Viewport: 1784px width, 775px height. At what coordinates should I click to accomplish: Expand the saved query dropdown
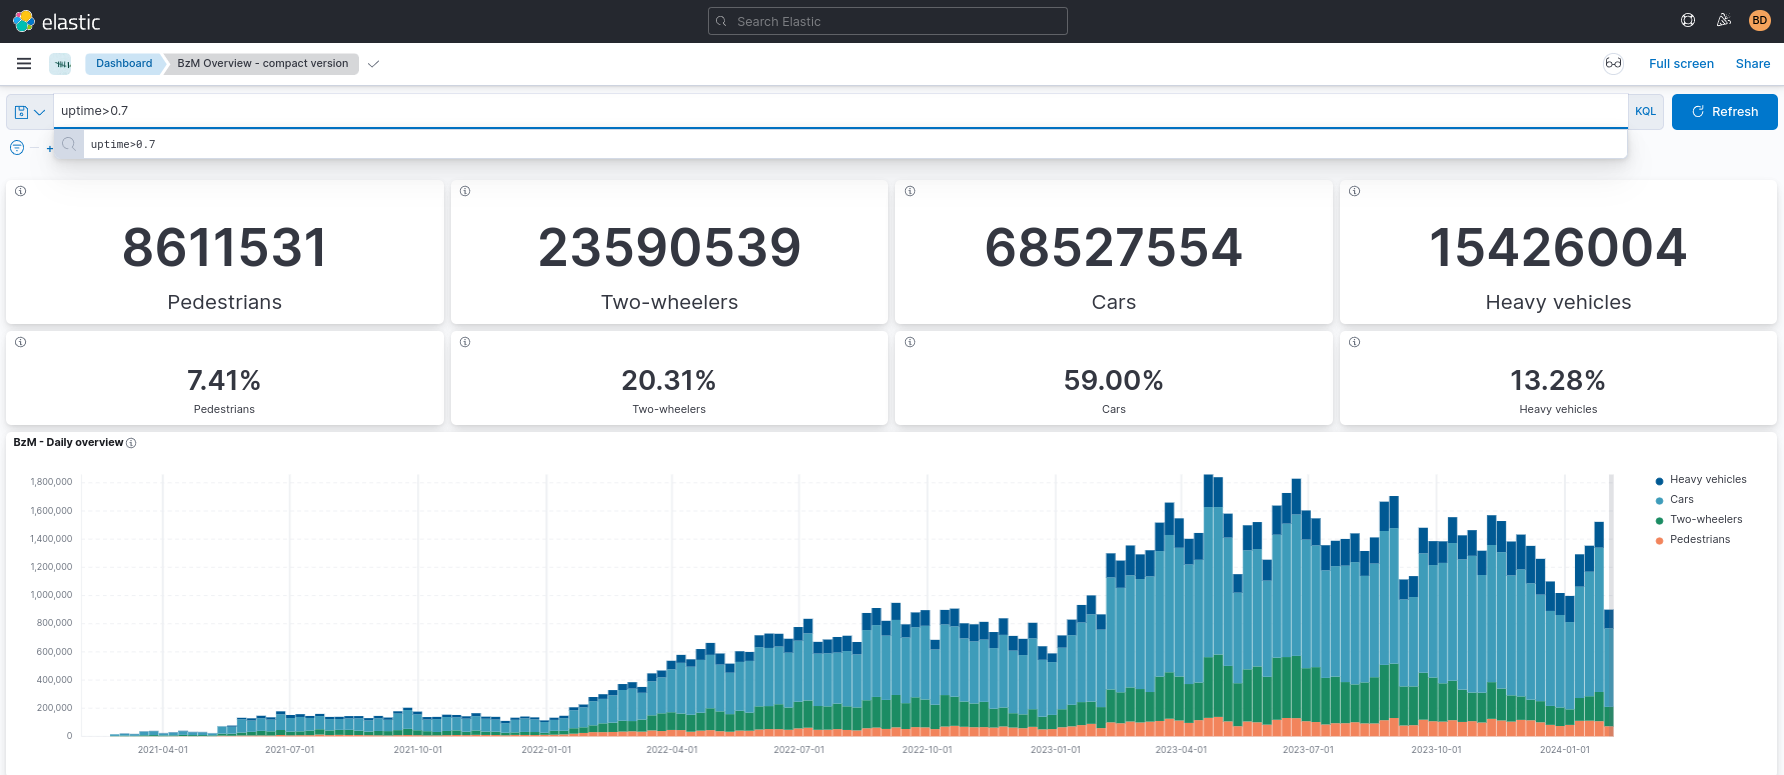click(29, 112)
